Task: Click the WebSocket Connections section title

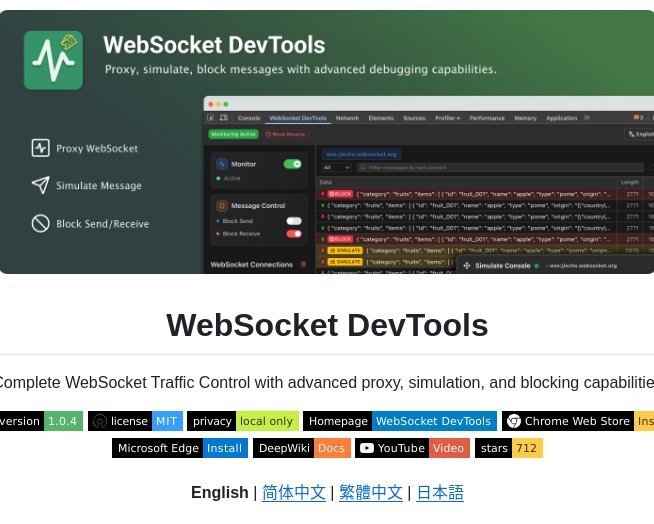Action: coord(252,265)
